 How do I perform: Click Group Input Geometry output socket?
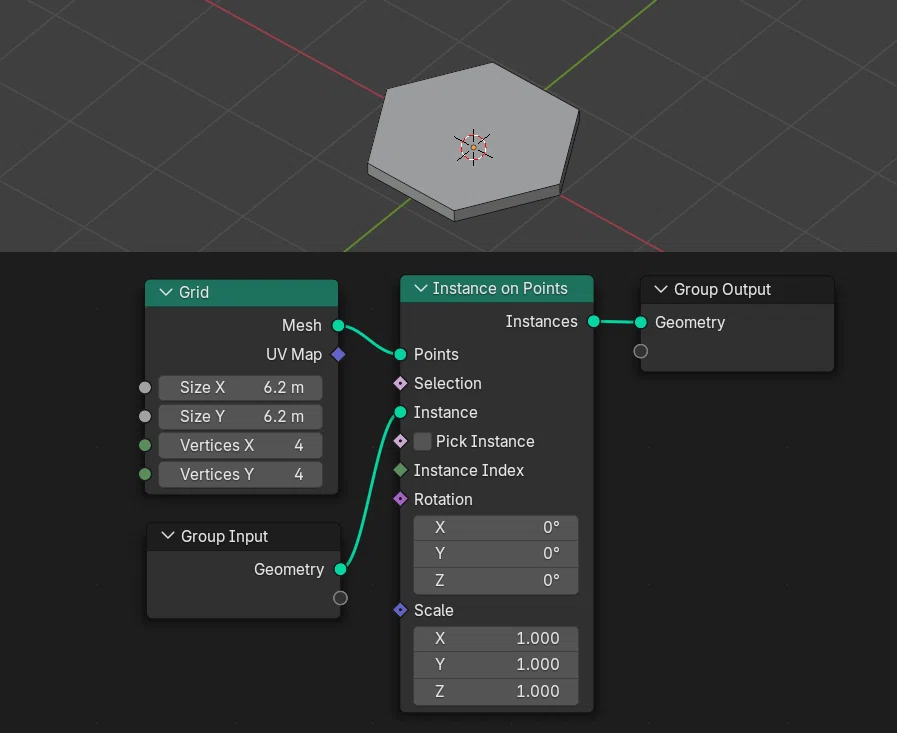pos(340,569)
